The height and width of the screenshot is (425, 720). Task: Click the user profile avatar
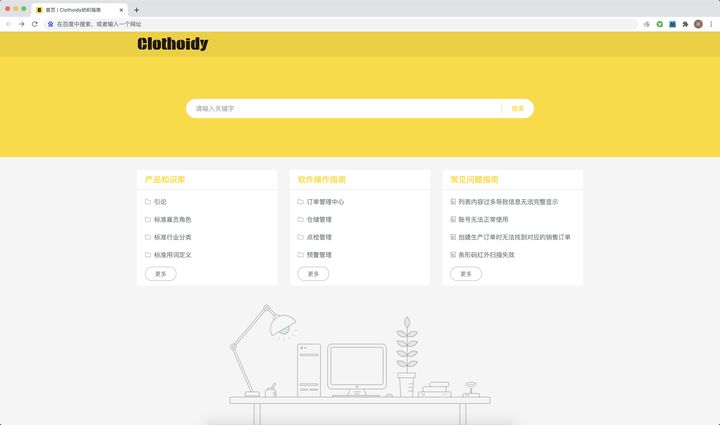click(698, 24)
